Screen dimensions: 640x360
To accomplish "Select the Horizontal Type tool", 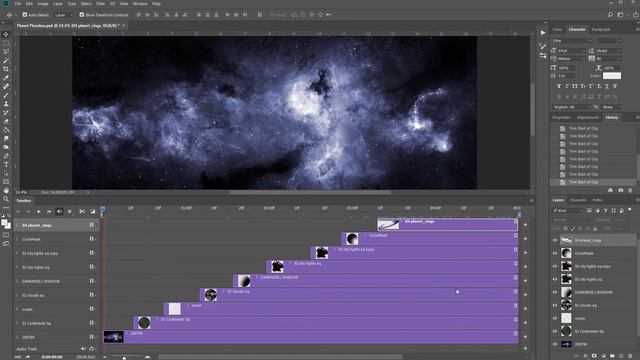I will pyautogui.click(x=6, y=164).
